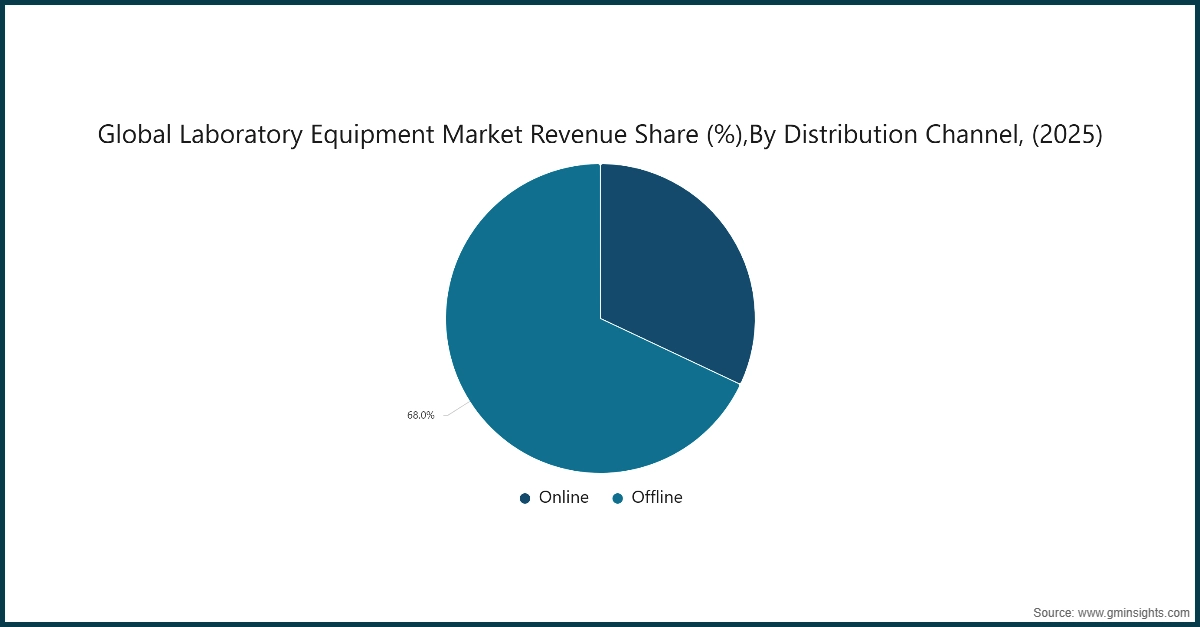Click the 68.0% data label

pyautogui.click(x=420, y=414)
